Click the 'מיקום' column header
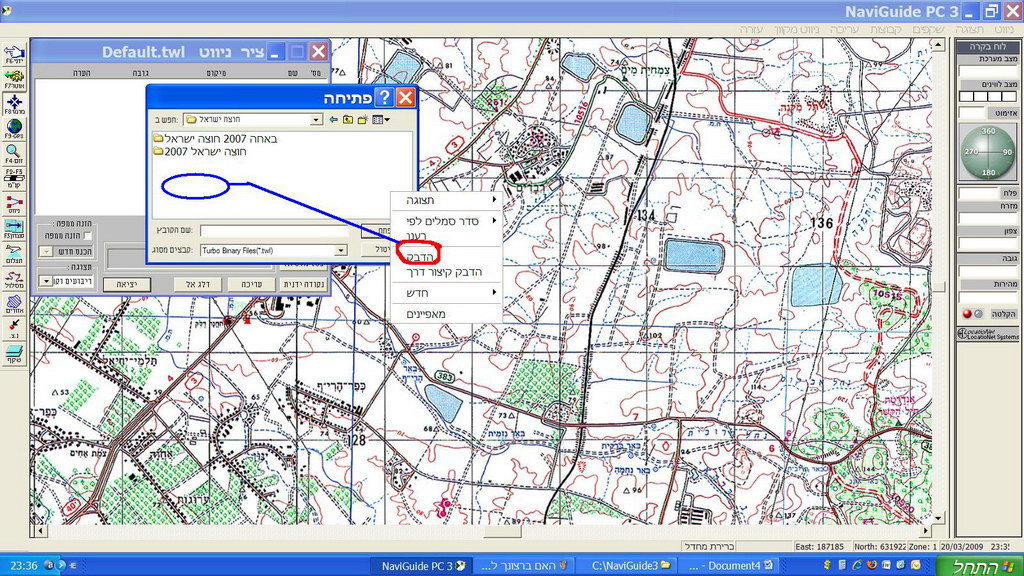Screen dimensions: 1024x576 [216, 73]
